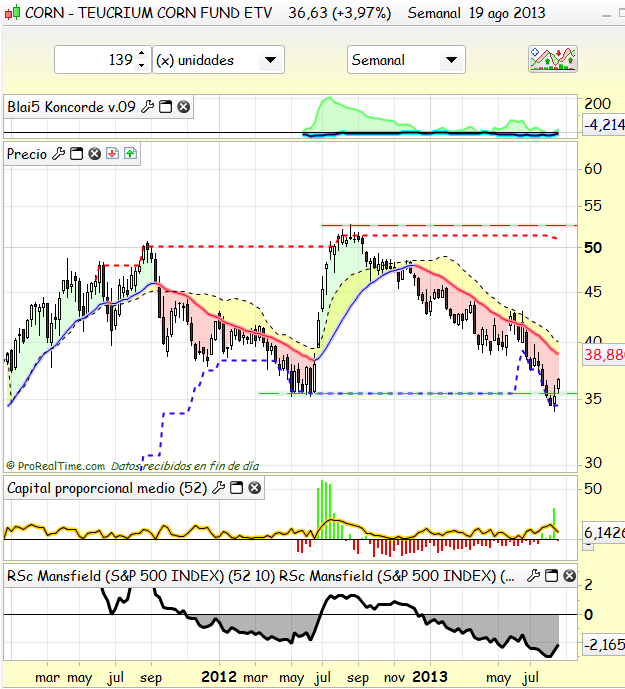
Task: Maximize the Capital proporcional medio panel
Action: pyautogui.click(x=236, y=488)
